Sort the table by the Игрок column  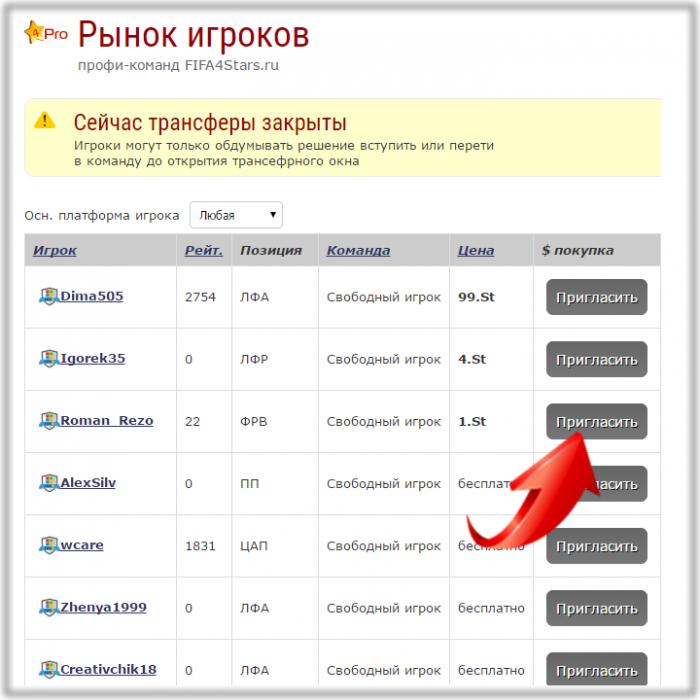tap(55, 250)
